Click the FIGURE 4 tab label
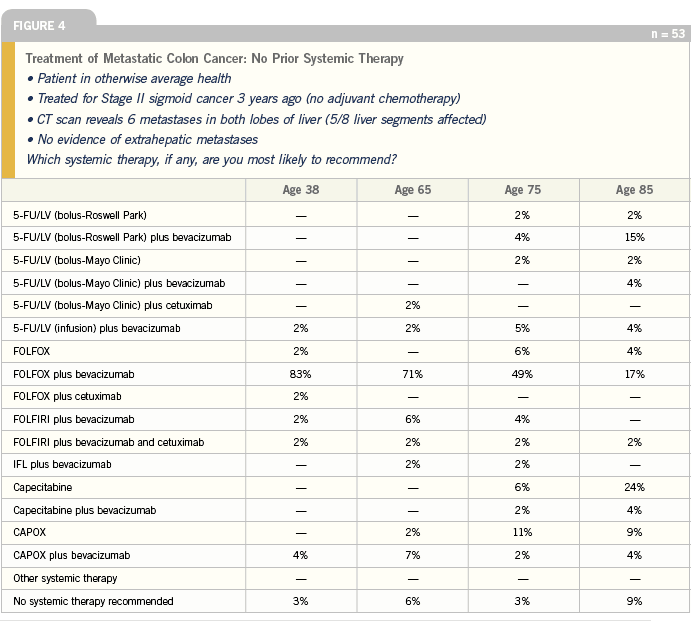The image size is (691, 621). pyautogui.click(x=39, y=26)
